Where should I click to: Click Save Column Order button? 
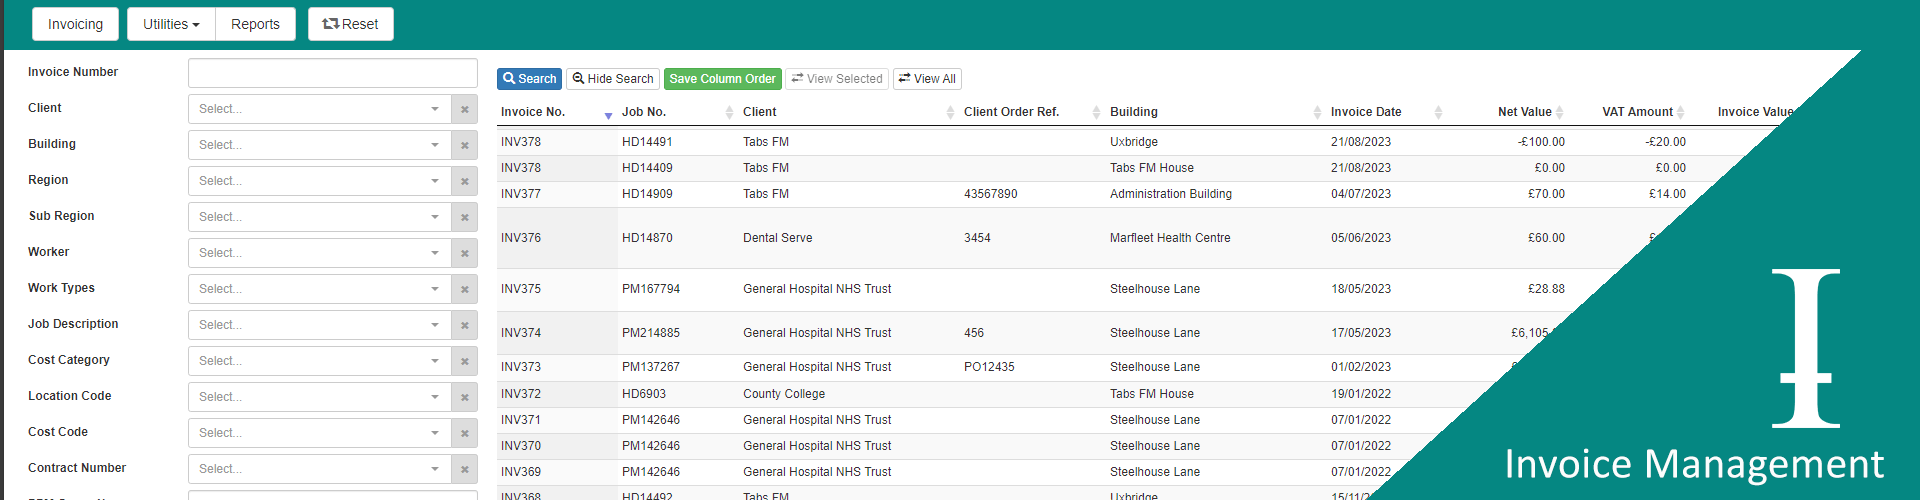point(723,79)
